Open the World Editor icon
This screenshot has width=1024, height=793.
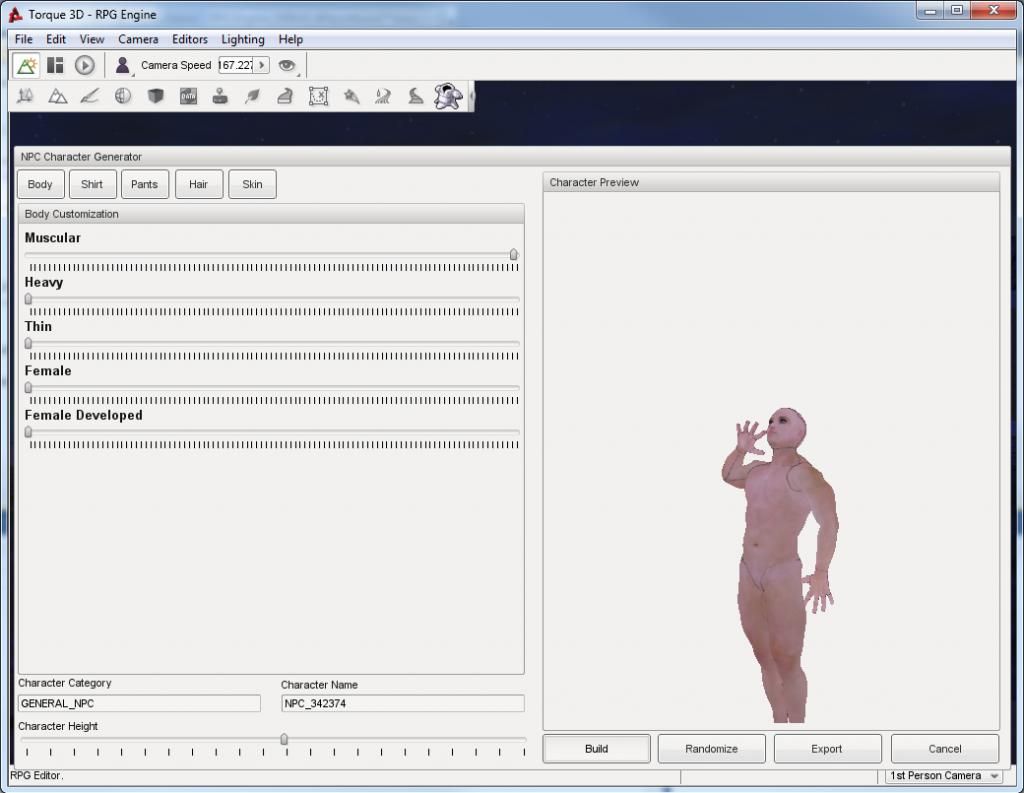click(27, 65)
